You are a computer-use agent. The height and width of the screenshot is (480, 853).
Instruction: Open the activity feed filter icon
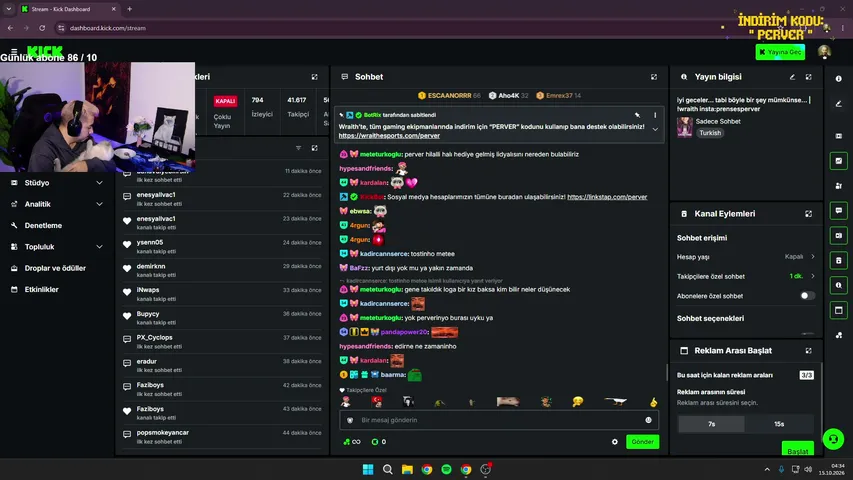pos(298,148)
